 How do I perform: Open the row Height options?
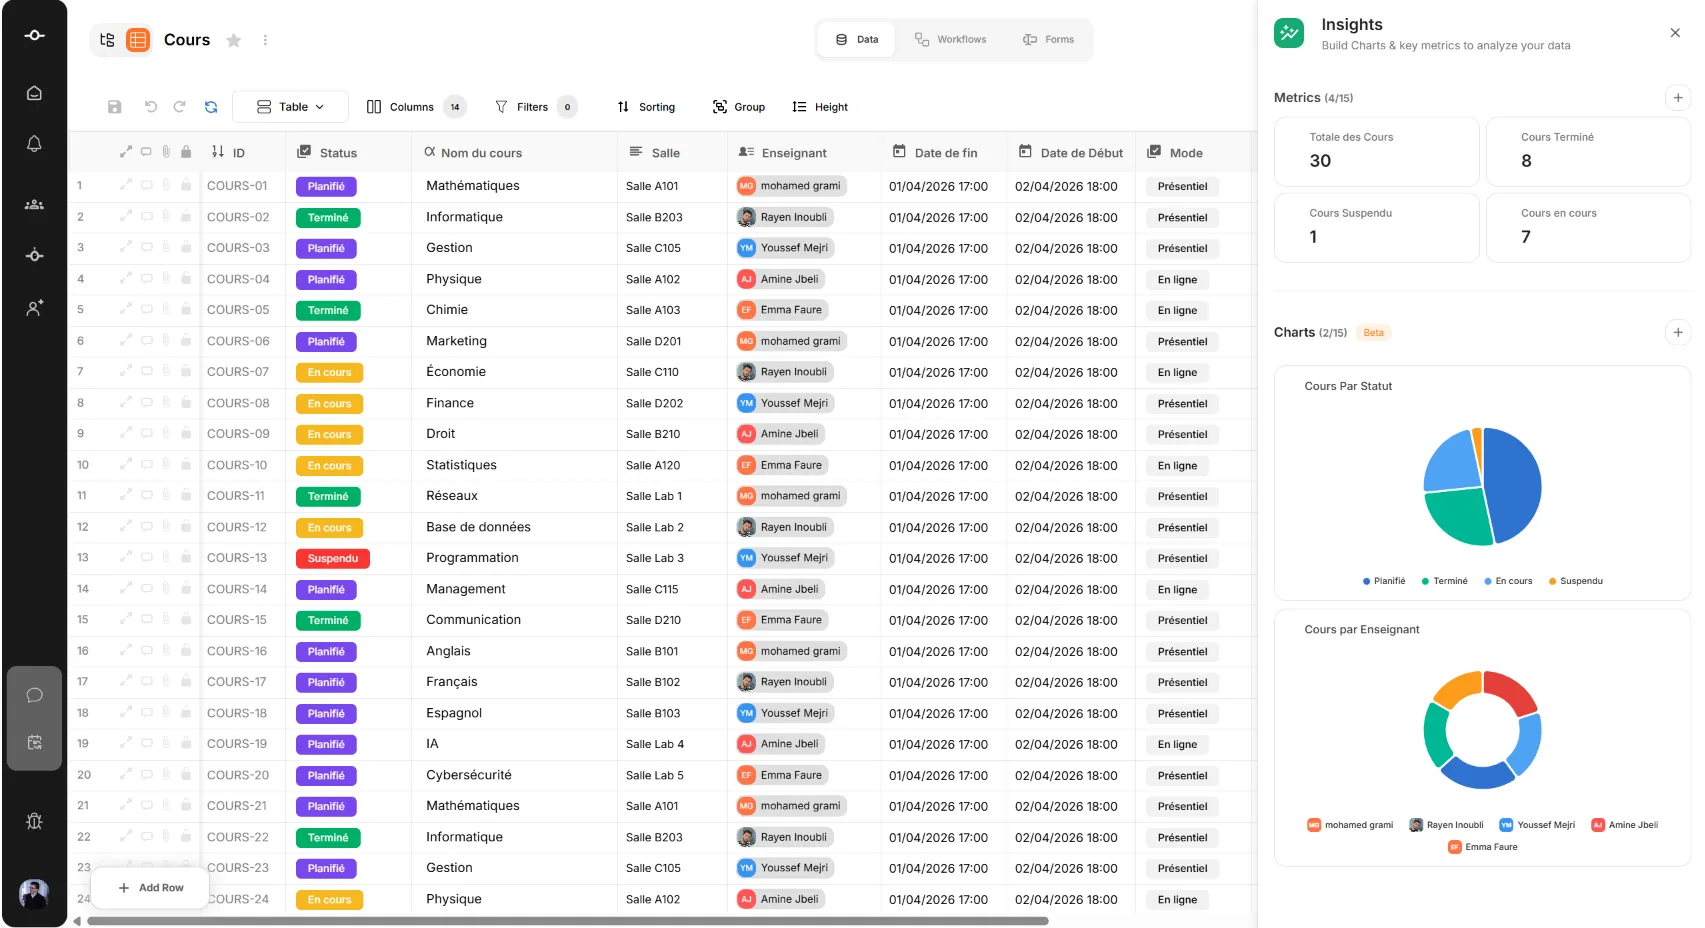(x=820, y=107)
